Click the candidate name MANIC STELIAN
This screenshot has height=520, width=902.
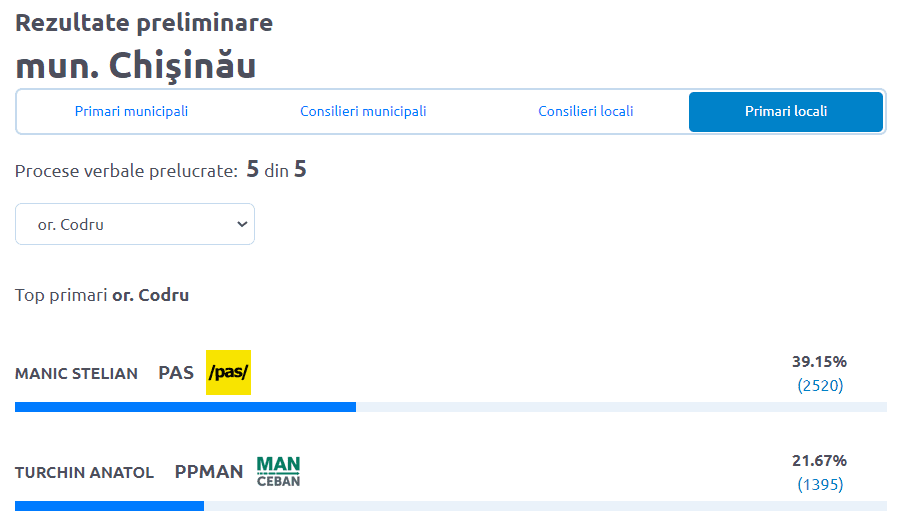point(76,373)
